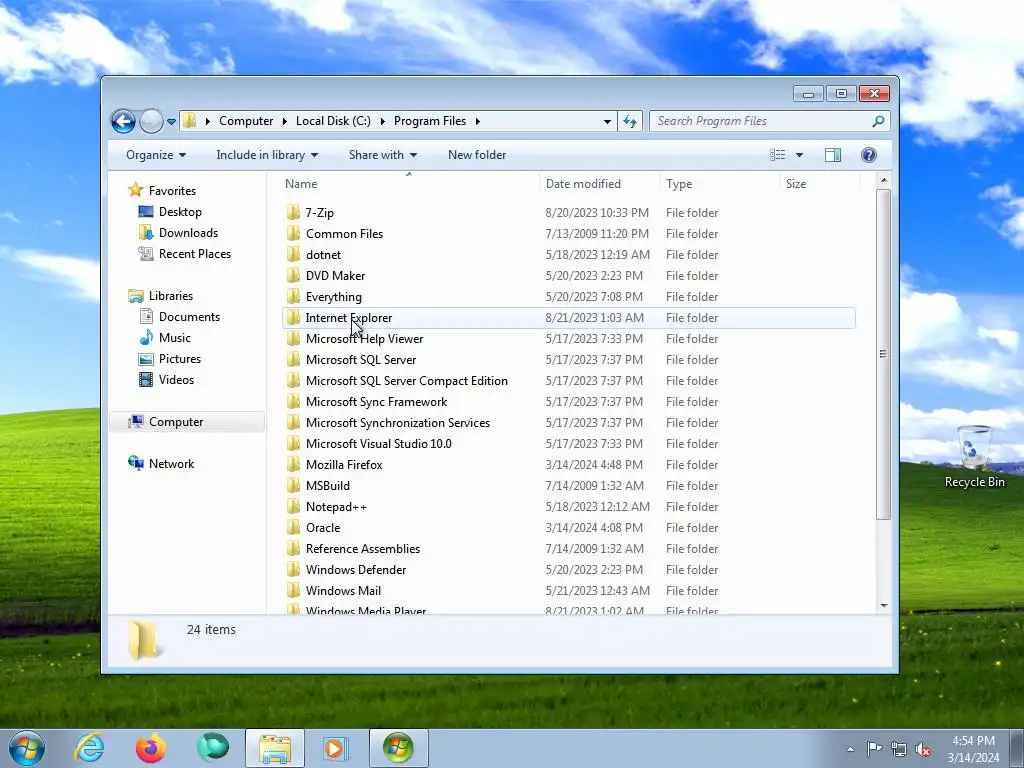Select Microsoft Visual Studio 10.0 folder

click(x=378, y=443)
